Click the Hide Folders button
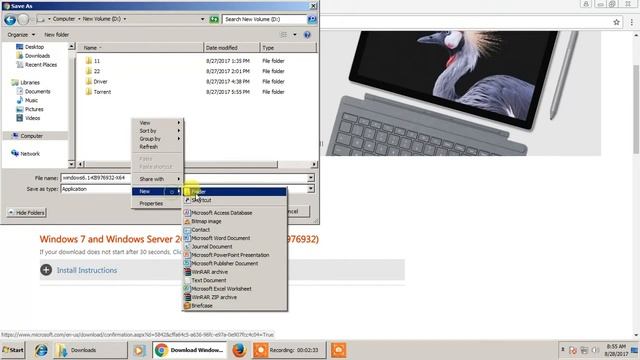This screenshot has height=360, width=640. [27, 213]
